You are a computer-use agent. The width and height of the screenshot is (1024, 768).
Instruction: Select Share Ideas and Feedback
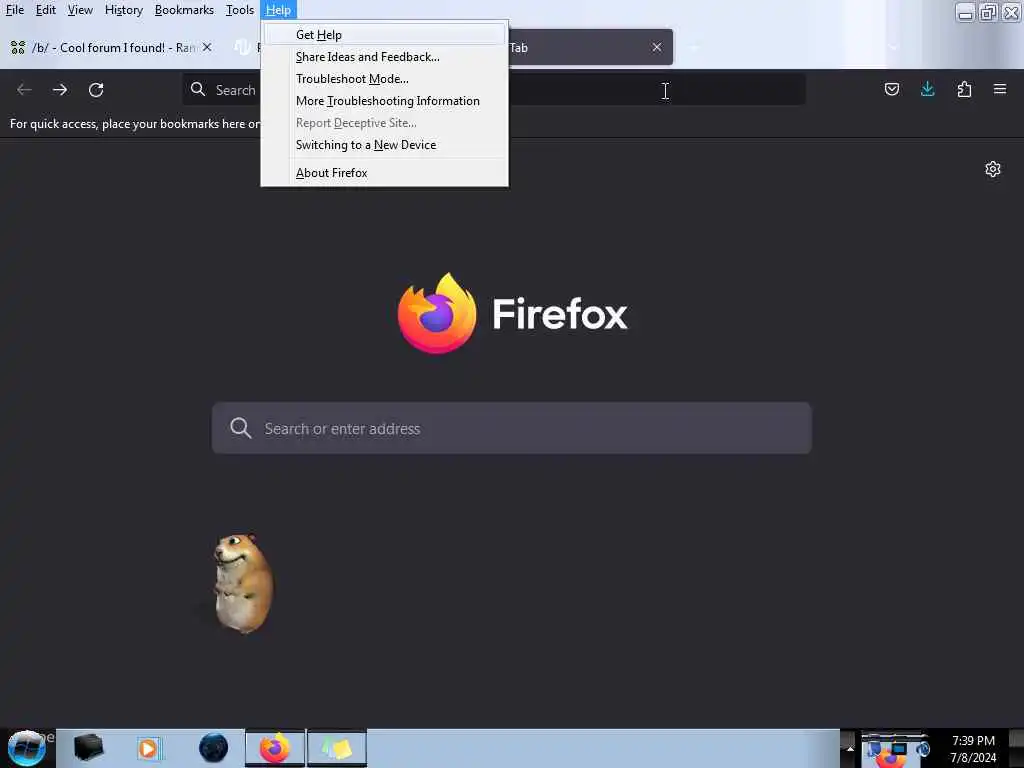tap(385, 57)
